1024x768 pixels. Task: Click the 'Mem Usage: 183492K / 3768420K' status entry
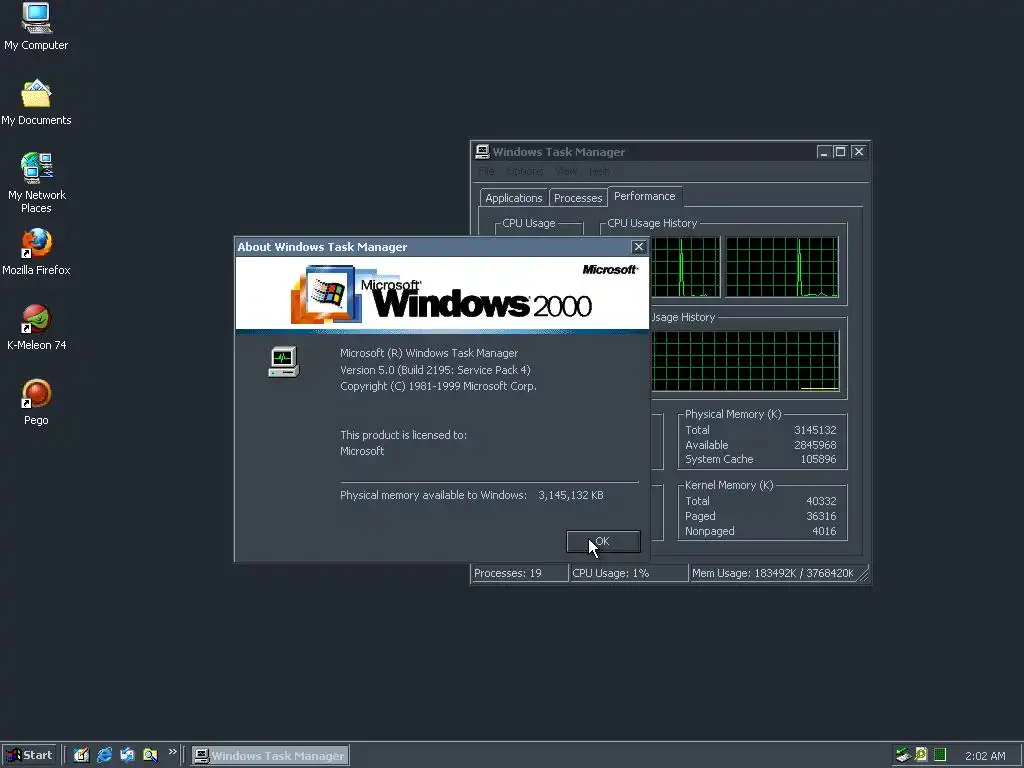(x=773, y=573)
